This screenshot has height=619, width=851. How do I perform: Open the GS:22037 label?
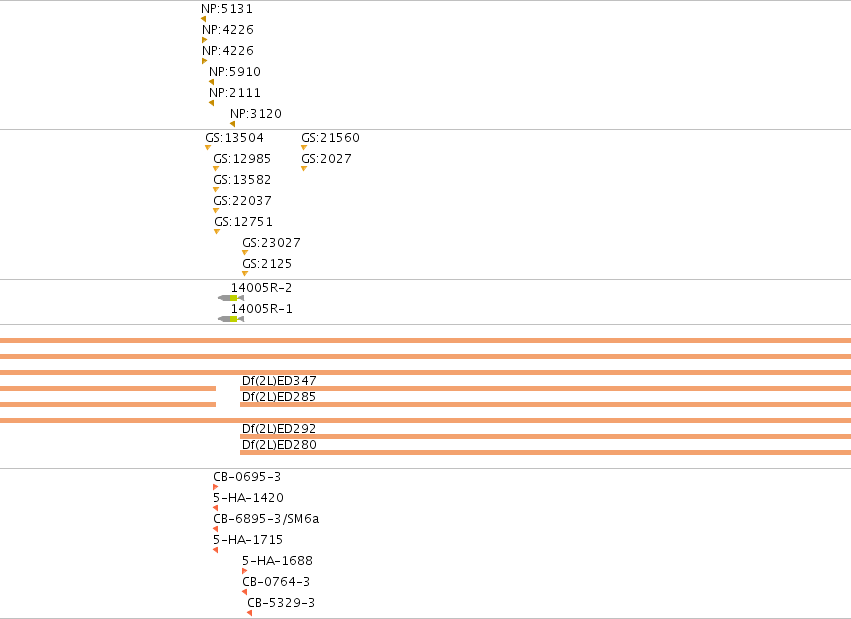(x=243, y=201)
